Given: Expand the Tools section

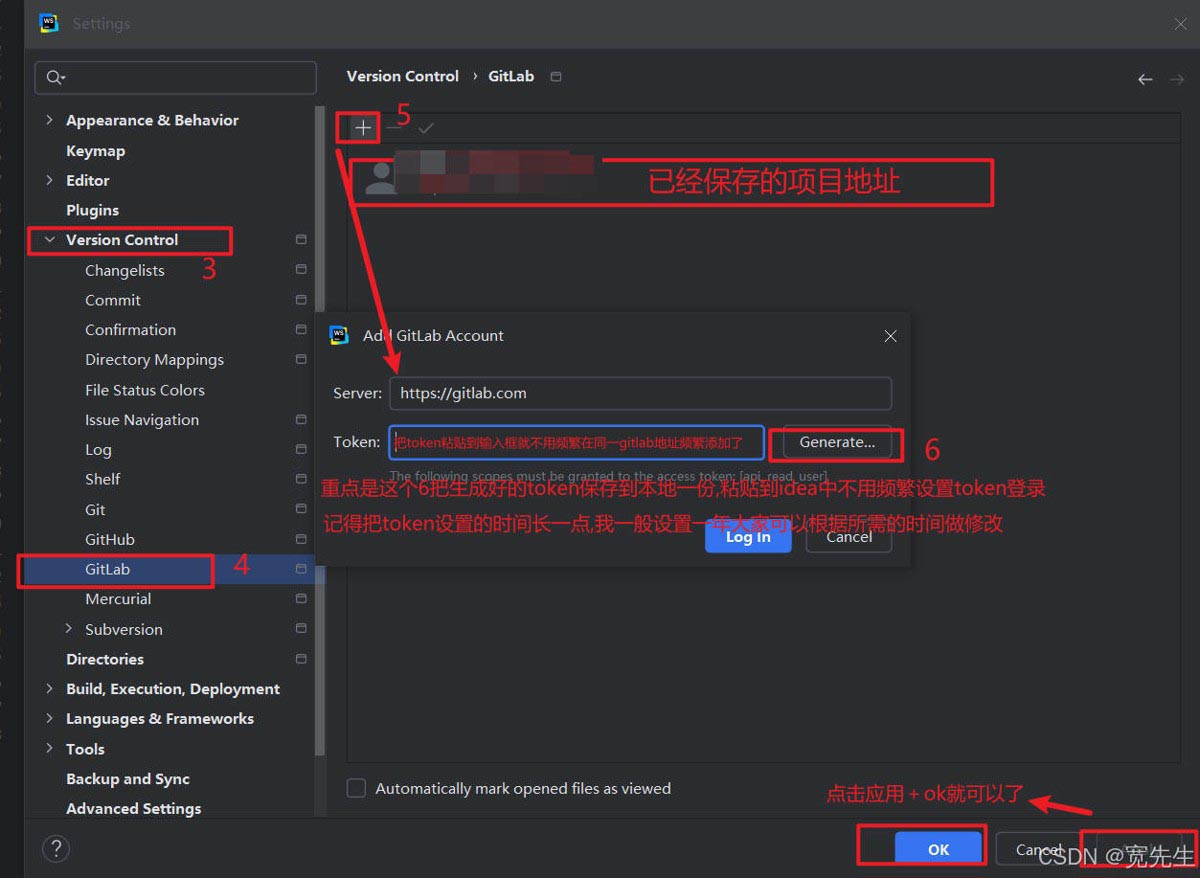Looking at the screenshot, I should (49, 749).
